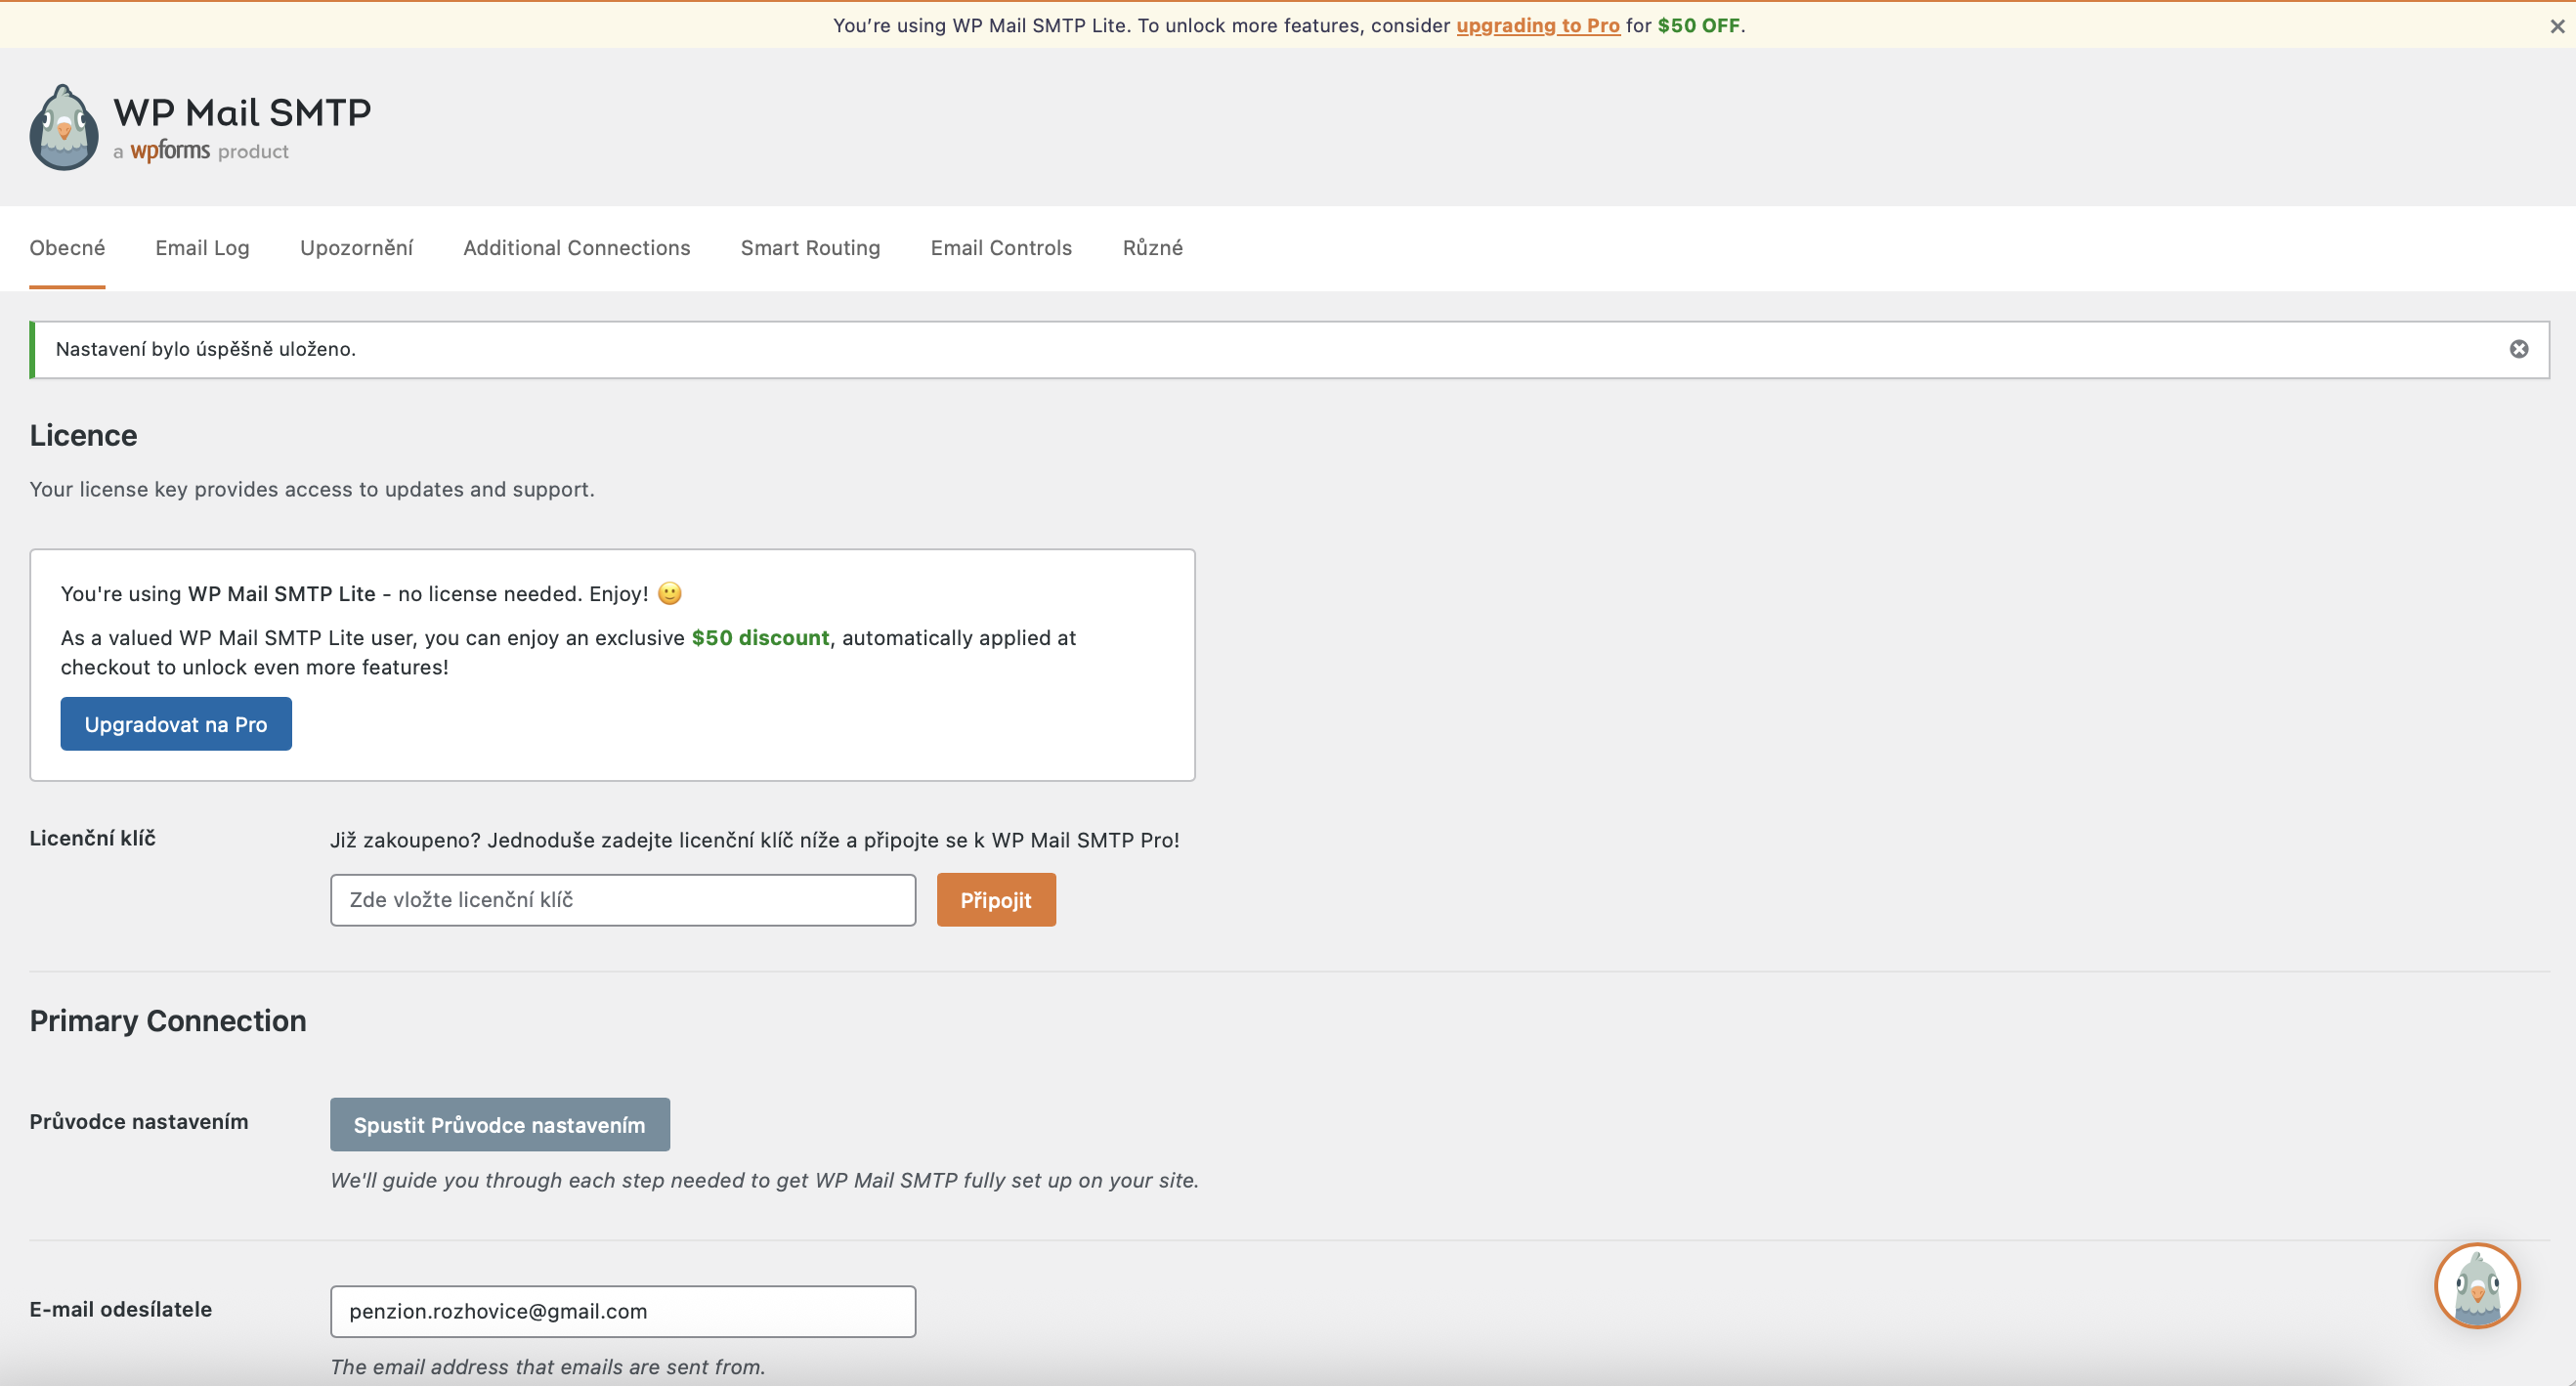Click the $50 discount green text

[x=760, y=638]
